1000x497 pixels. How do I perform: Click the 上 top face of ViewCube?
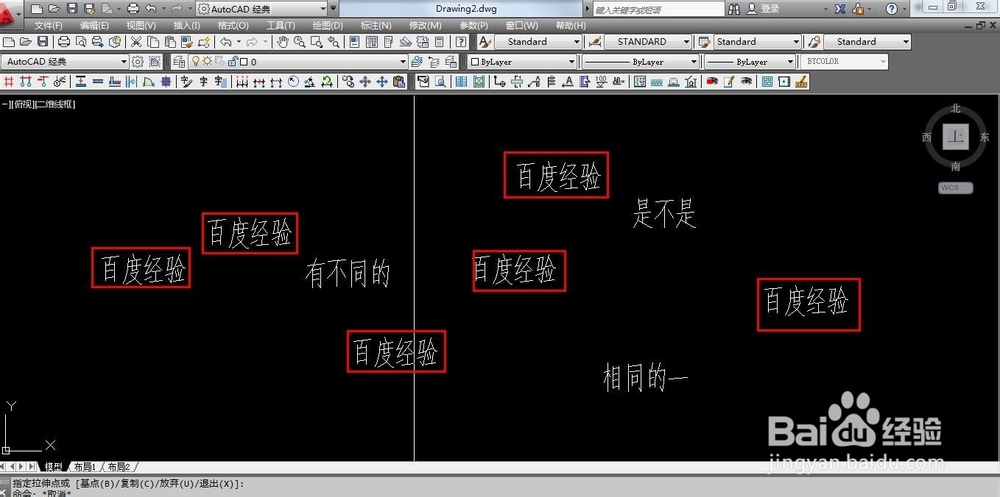pyautogui.click(x=955, y=137)
